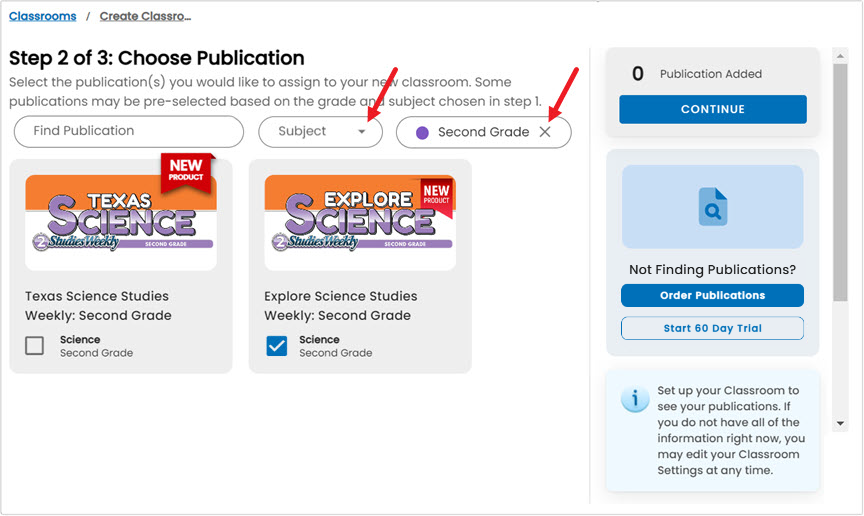Screen dimensions: 864x516
Task: Click the document search icon
Action: [x=713, y=207]
